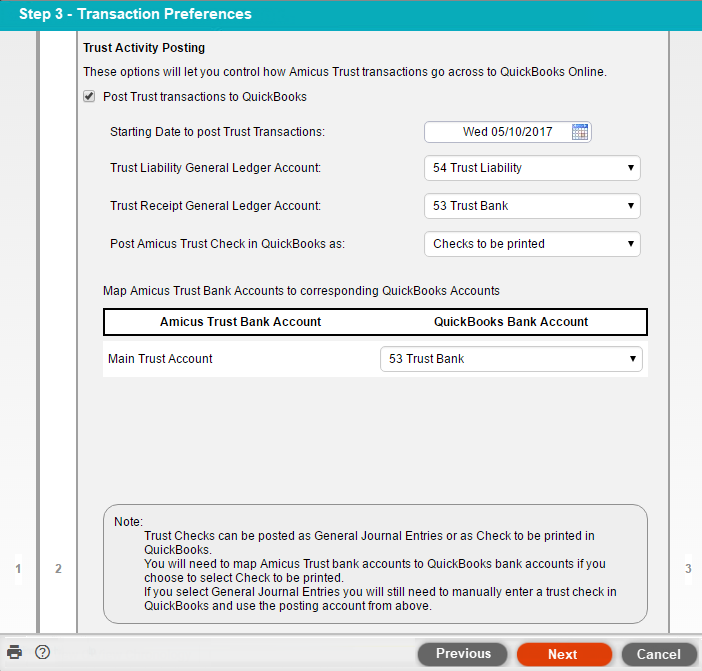The image size is (702, 671).
Task: Cancel the setup wizard
Action: pyautogui.click(x=659, y=654)
